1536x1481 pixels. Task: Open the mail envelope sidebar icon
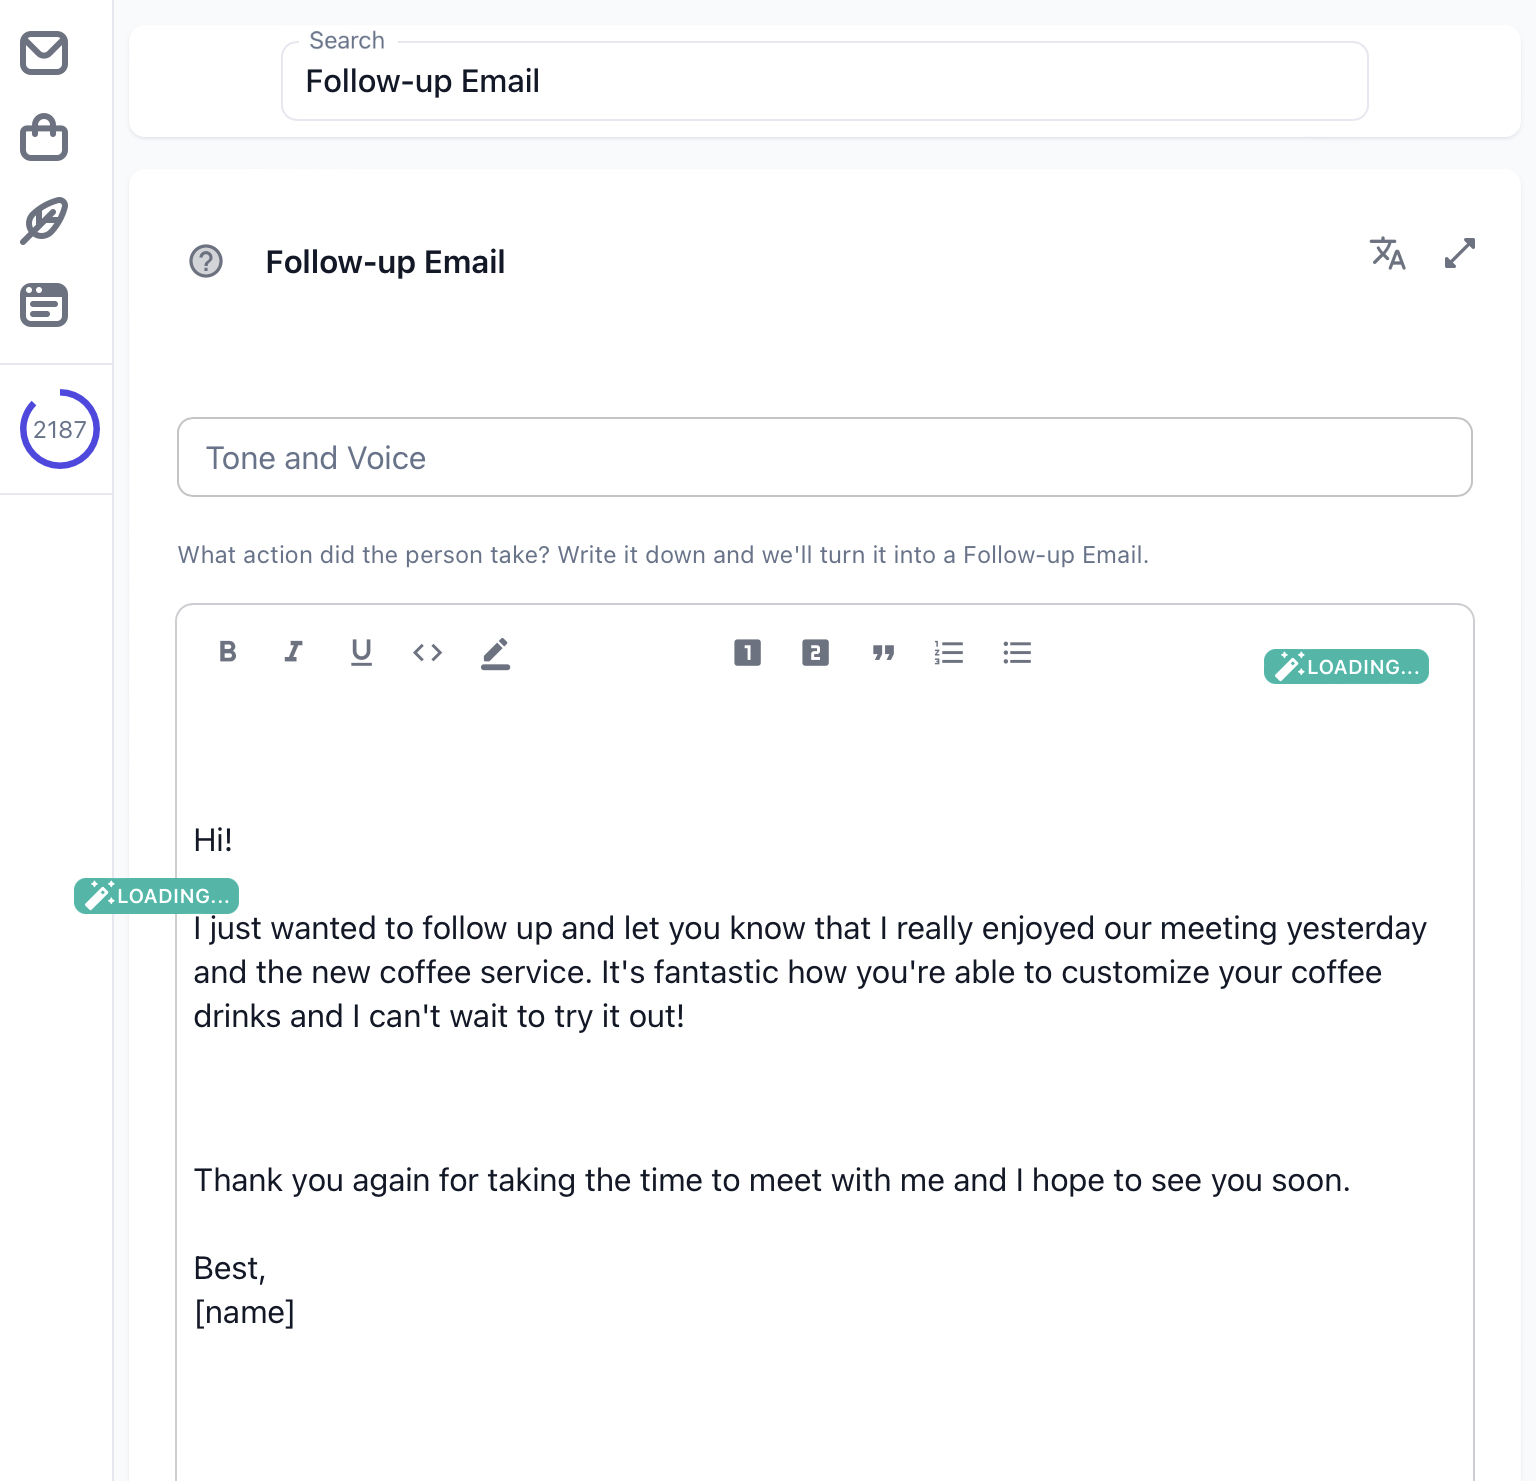click(x=44, y=54)
